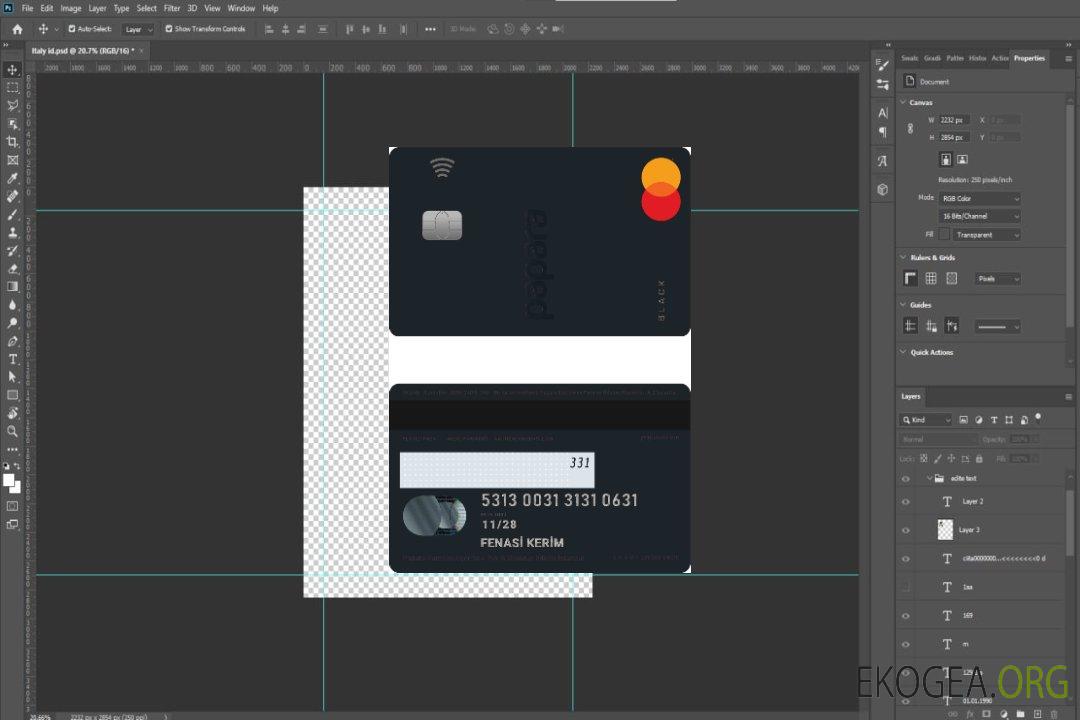Open the Paragraph panel icon
This screenshot has width=1080, height=720.
[882, 132]
